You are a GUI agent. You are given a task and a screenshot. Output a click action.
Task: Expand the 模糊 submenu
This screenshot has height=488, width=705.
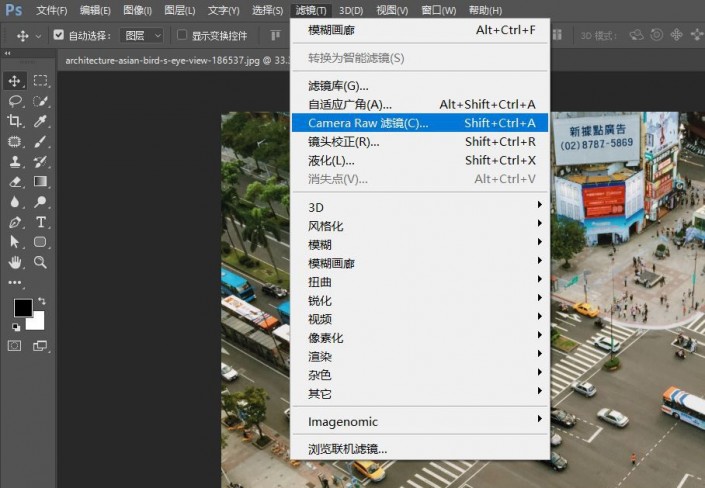pos(420,245)
